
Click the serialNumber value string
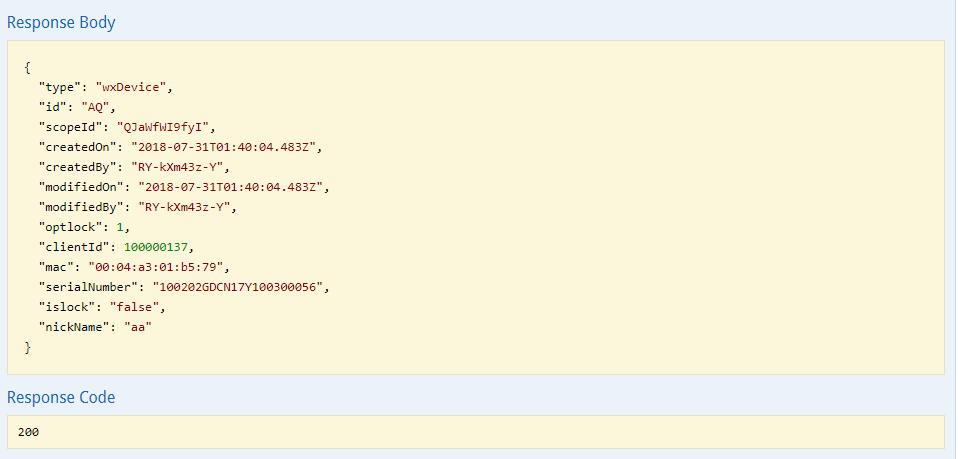236,287
